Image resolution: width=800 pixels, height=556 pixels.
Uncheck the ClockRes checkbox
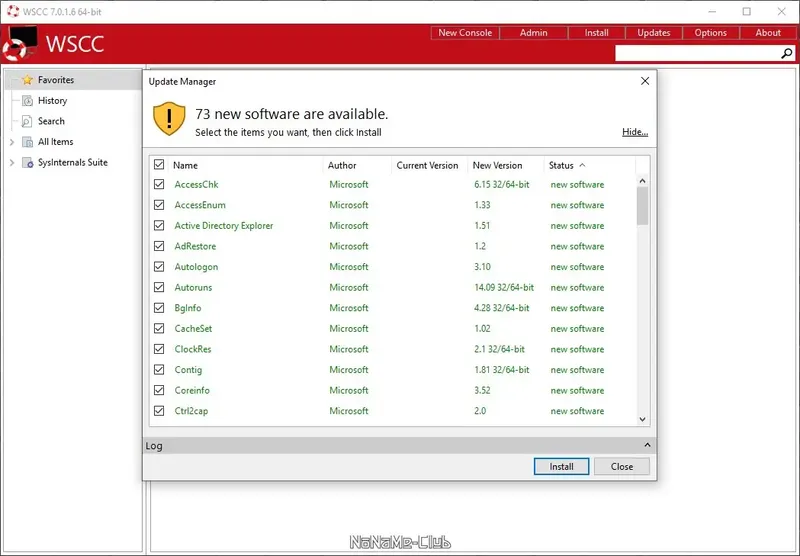(x=159, y=349)
